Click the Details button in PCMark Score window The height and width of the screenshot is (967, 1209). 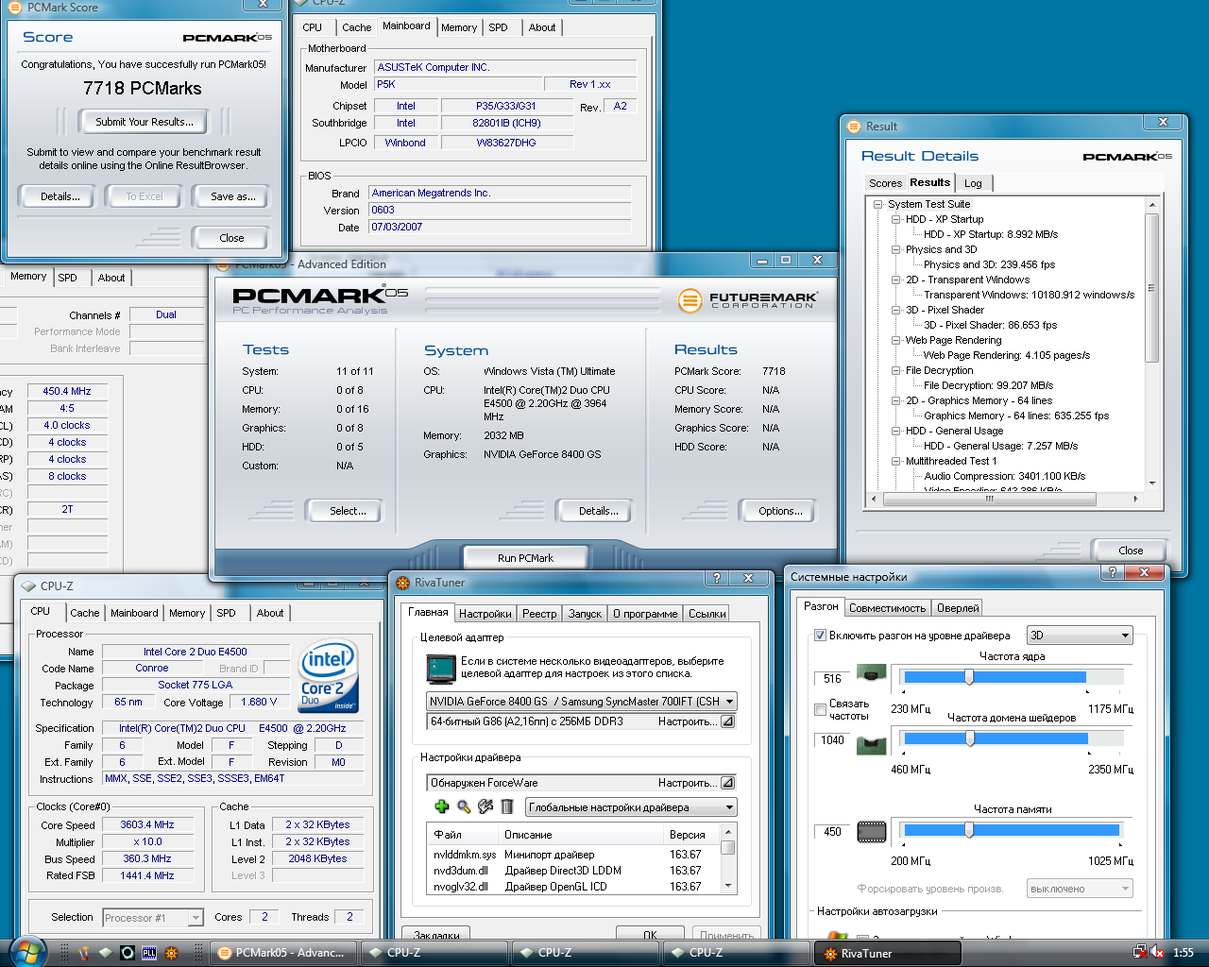pyautogui.click(x=60, y=197)
